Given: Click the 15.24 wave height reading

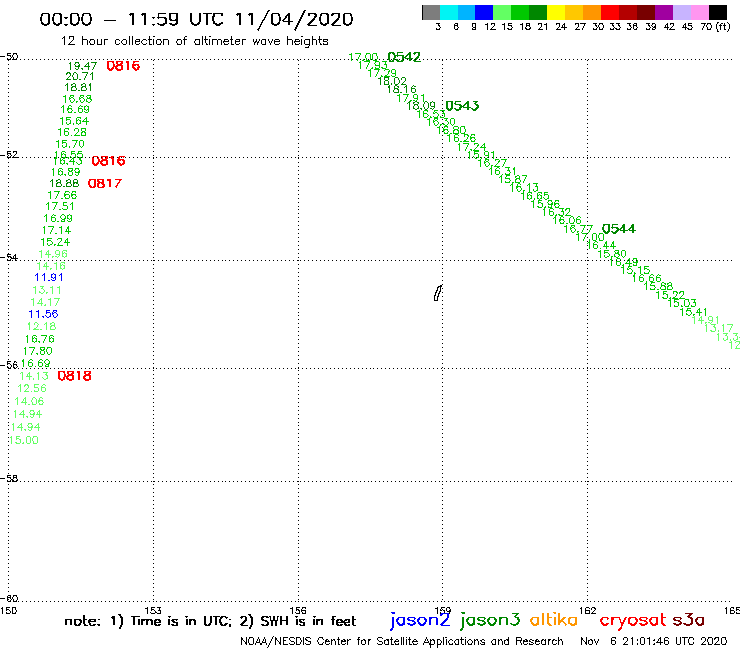Looking at the screenshot, I should 55,242.
